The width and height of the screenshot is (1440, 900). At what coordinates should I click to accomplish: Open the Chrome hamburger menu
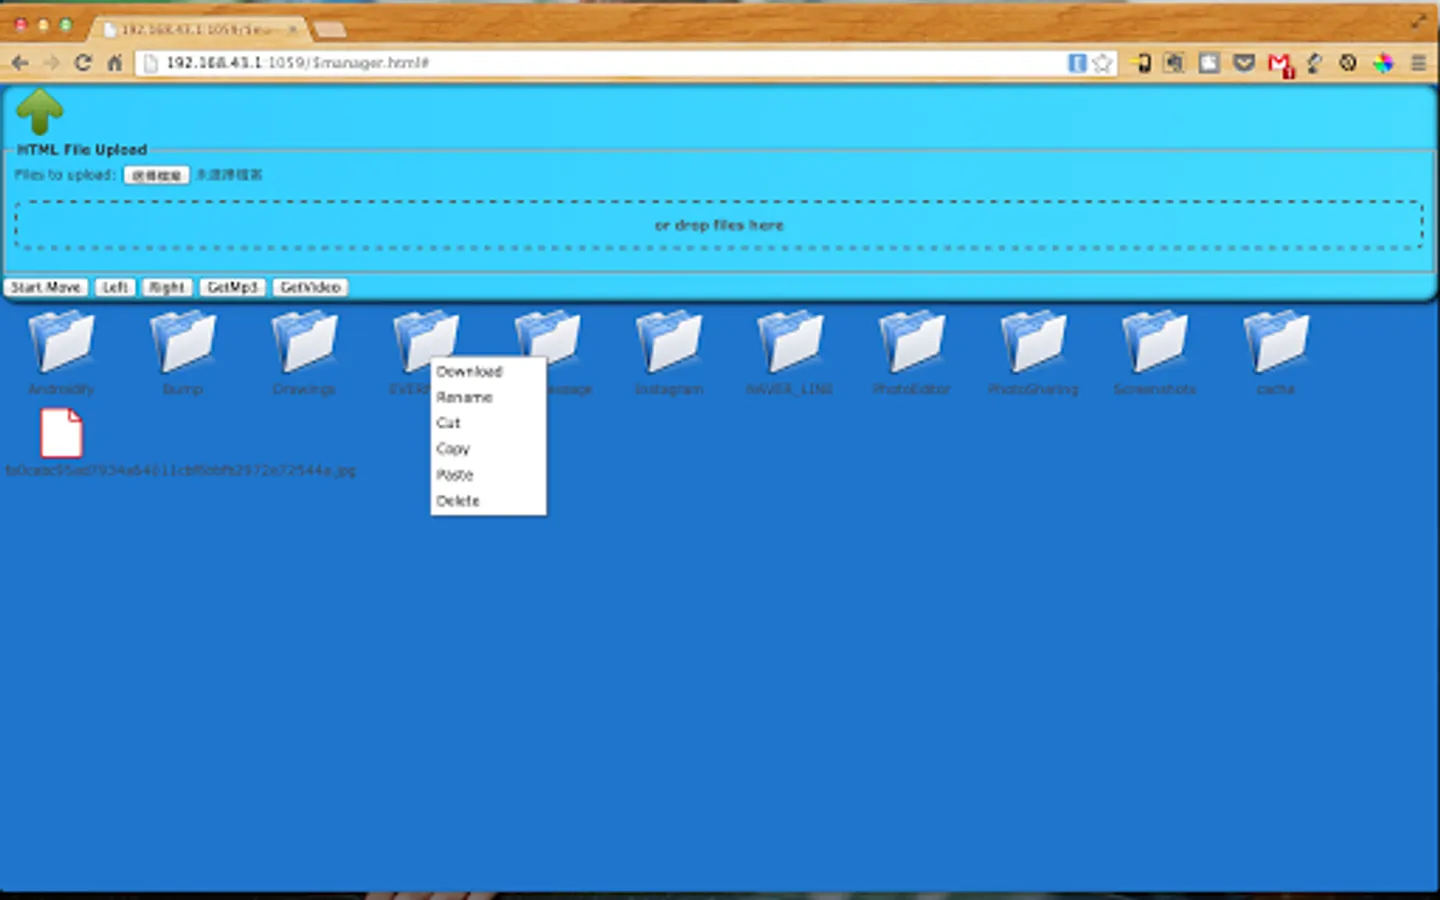coord(1419,62)
